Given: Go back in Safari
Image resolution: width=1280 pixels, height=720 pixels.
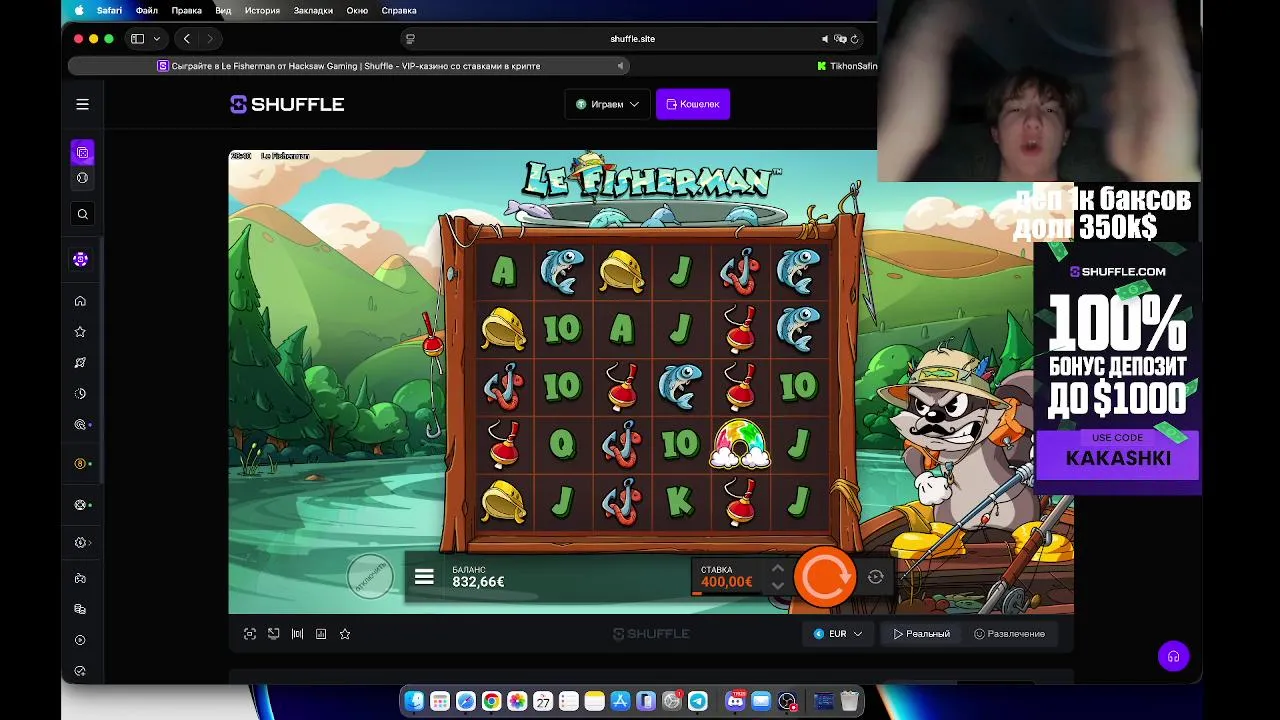Looking at the screenshot, I should pos(187,39).
